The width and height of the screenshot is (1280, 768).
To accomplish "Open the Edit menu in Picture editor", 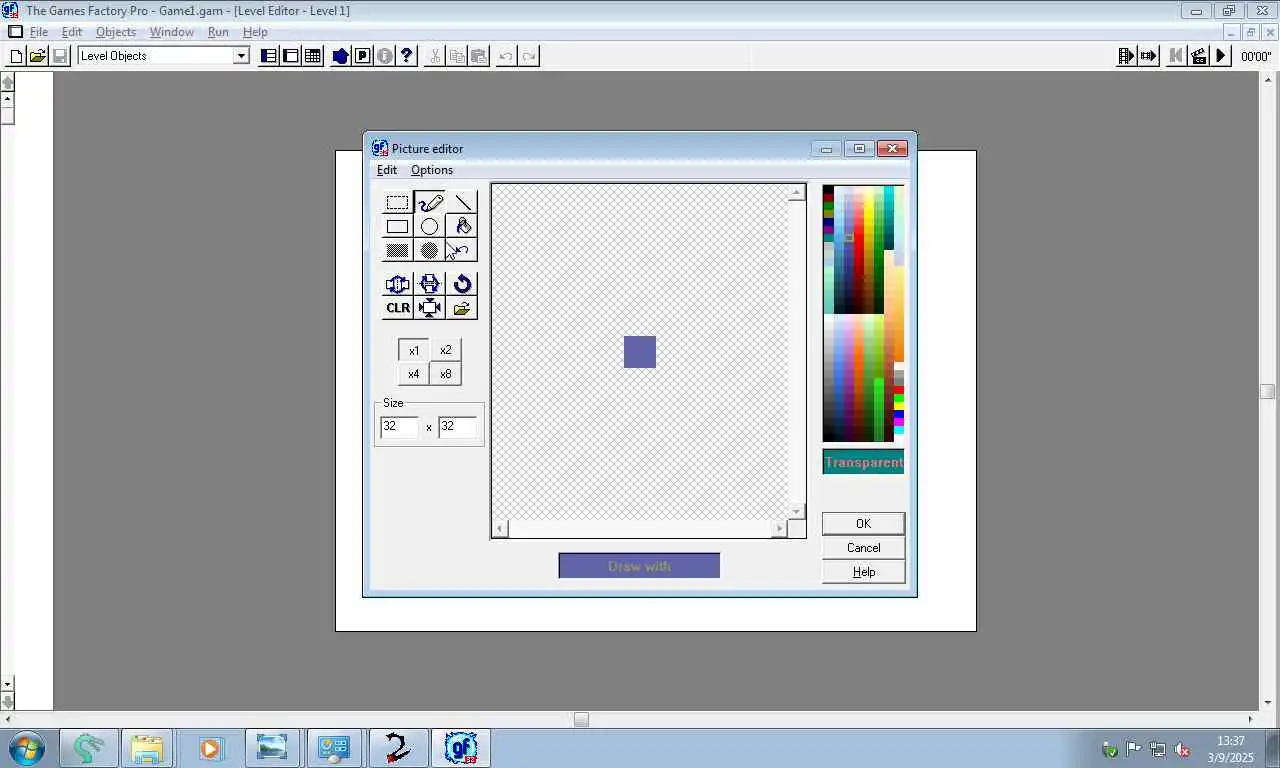I will tap(387, 170).
